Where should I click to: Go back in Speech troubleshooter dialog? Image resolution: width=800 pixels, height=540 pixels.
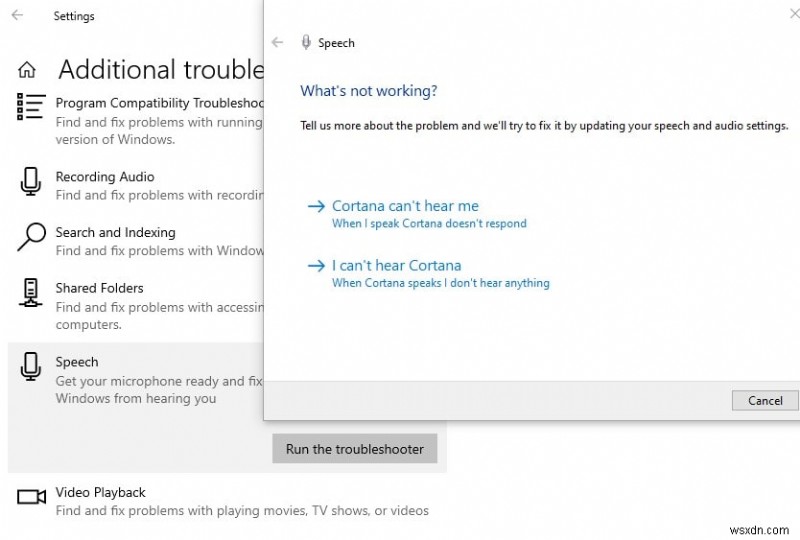[x=277, y=42]
